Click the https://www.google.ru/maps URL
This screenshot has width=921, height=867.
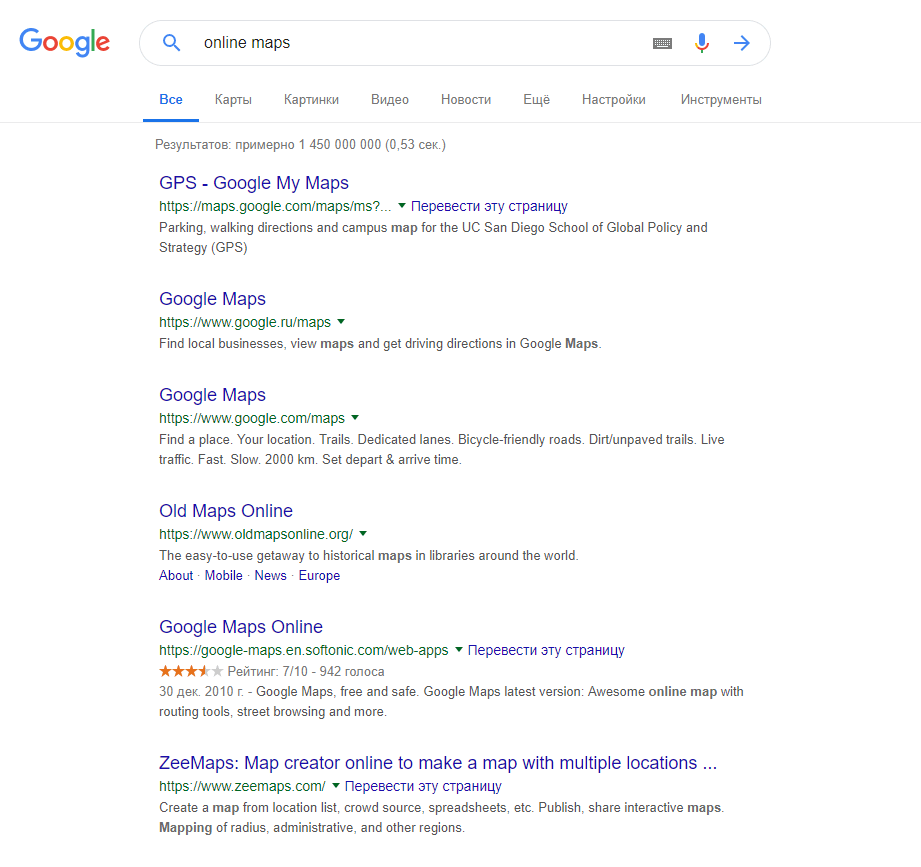[245, 322]
